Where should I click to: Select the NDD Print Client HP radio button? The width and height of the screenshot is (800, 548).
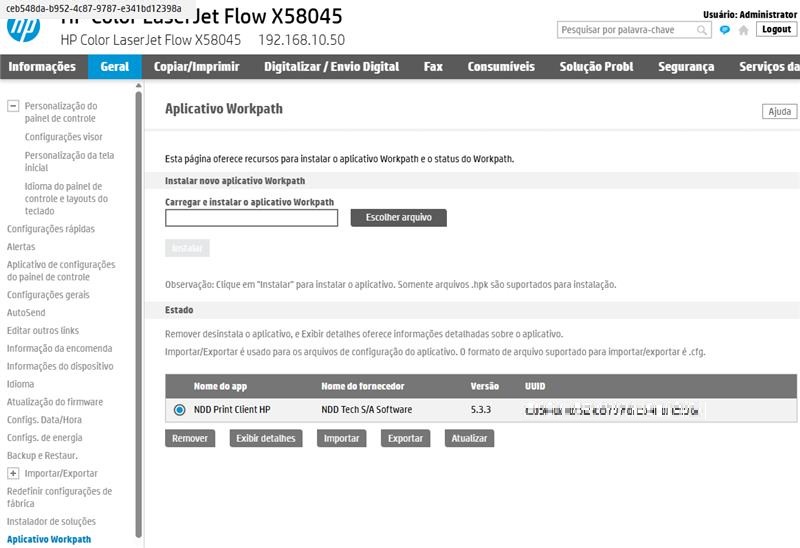click(180, 410)
